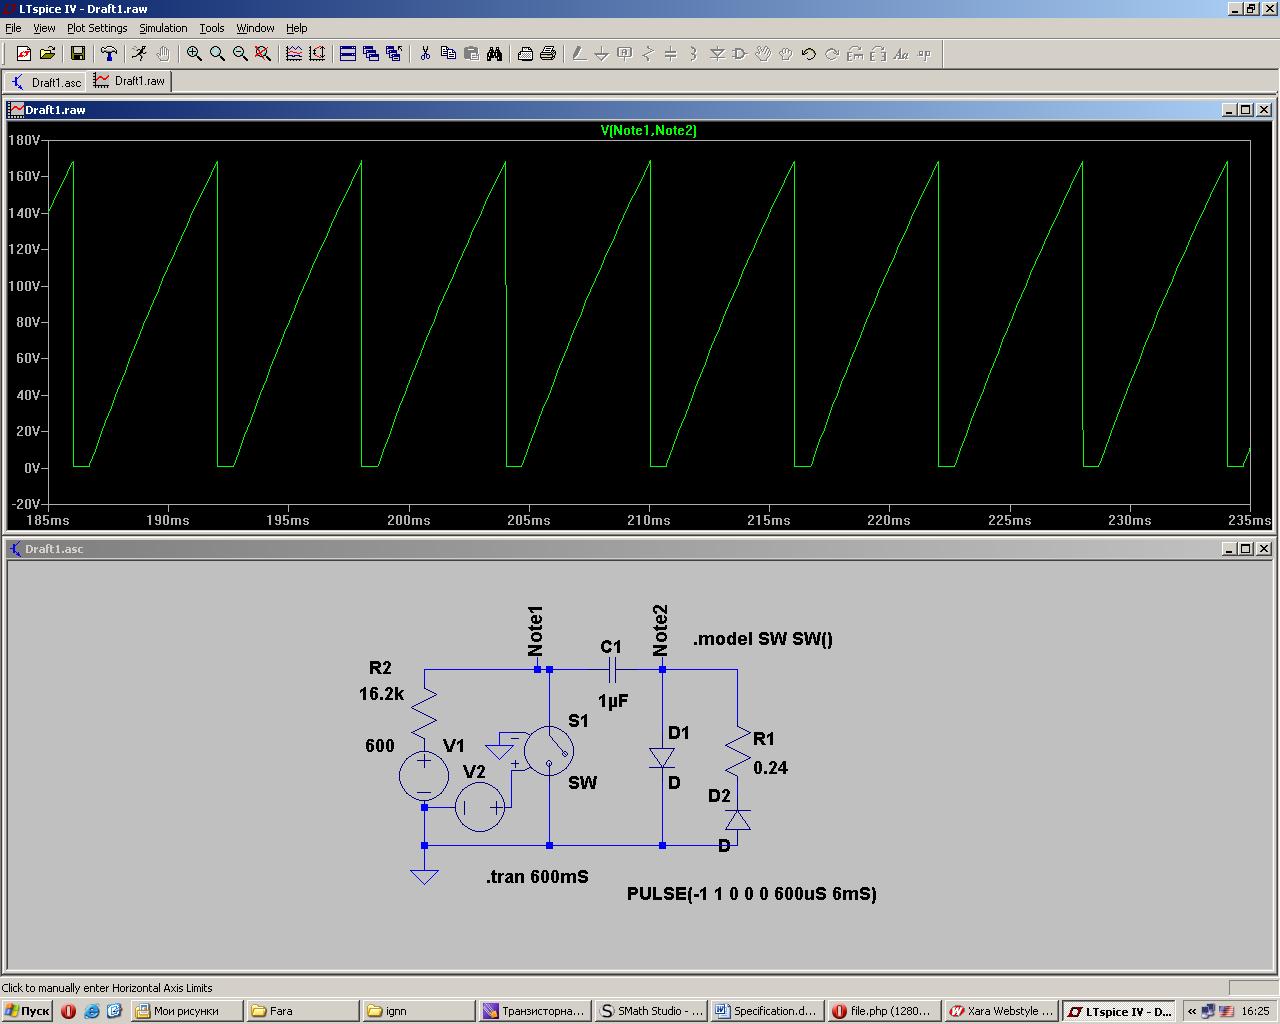The height and width of the screenshot is (1024, 1280).
Task: Click the Zoom to Fit icon
Action: 263,54
